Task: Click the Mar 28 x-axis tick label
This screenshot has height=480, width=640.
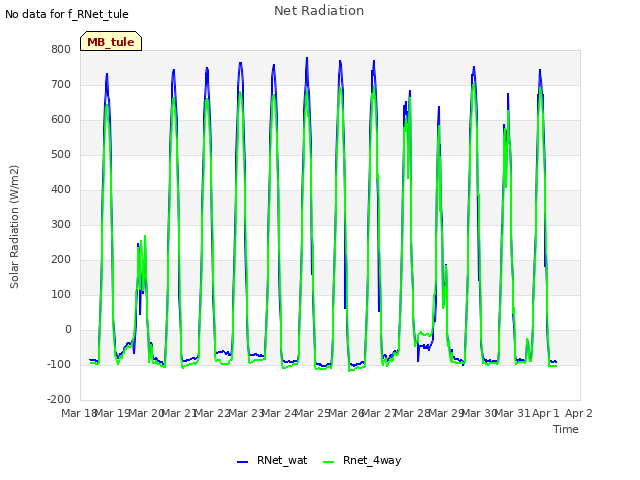Action: 412,413
